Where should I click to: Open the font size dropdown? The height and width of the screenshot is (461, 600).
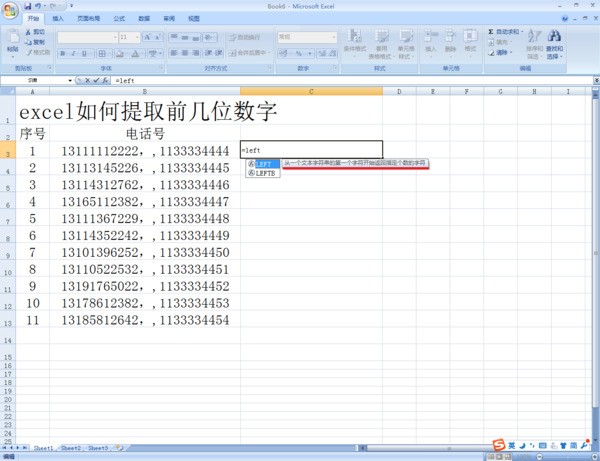[x=137, y=37]
